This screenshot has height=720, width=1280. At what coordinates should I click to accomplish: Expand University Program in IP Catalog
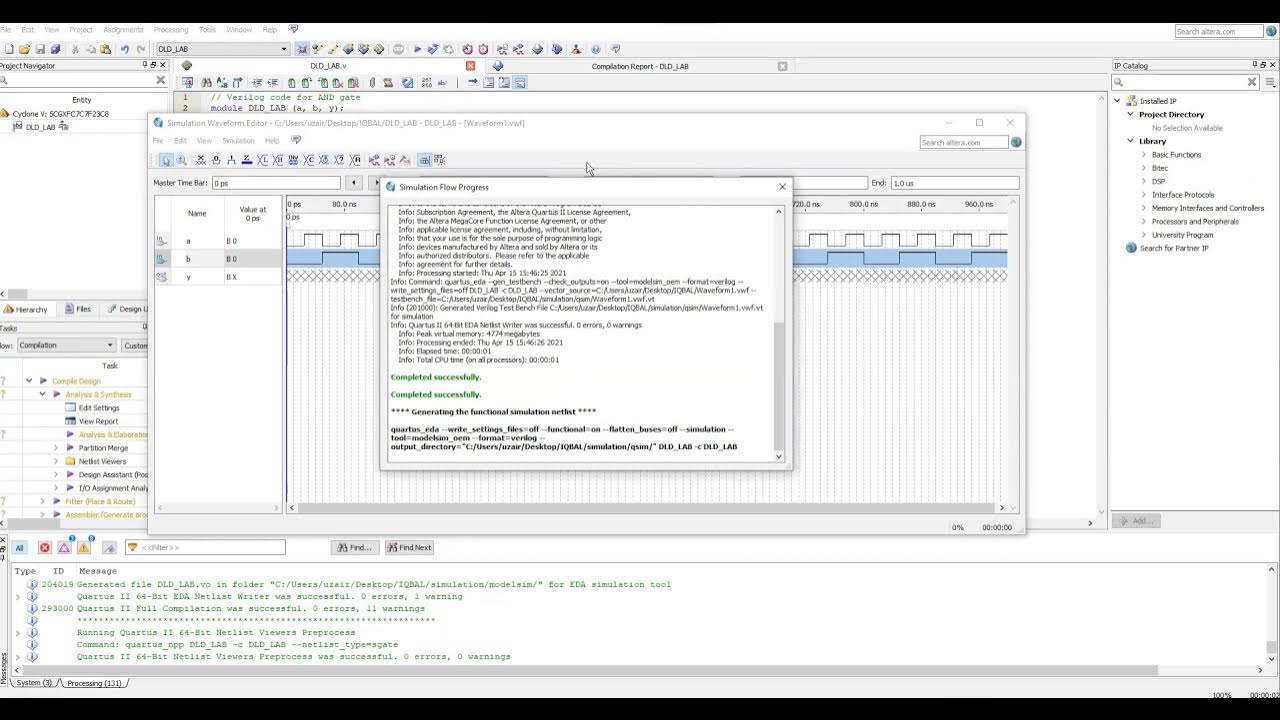tap(1144, 235)
